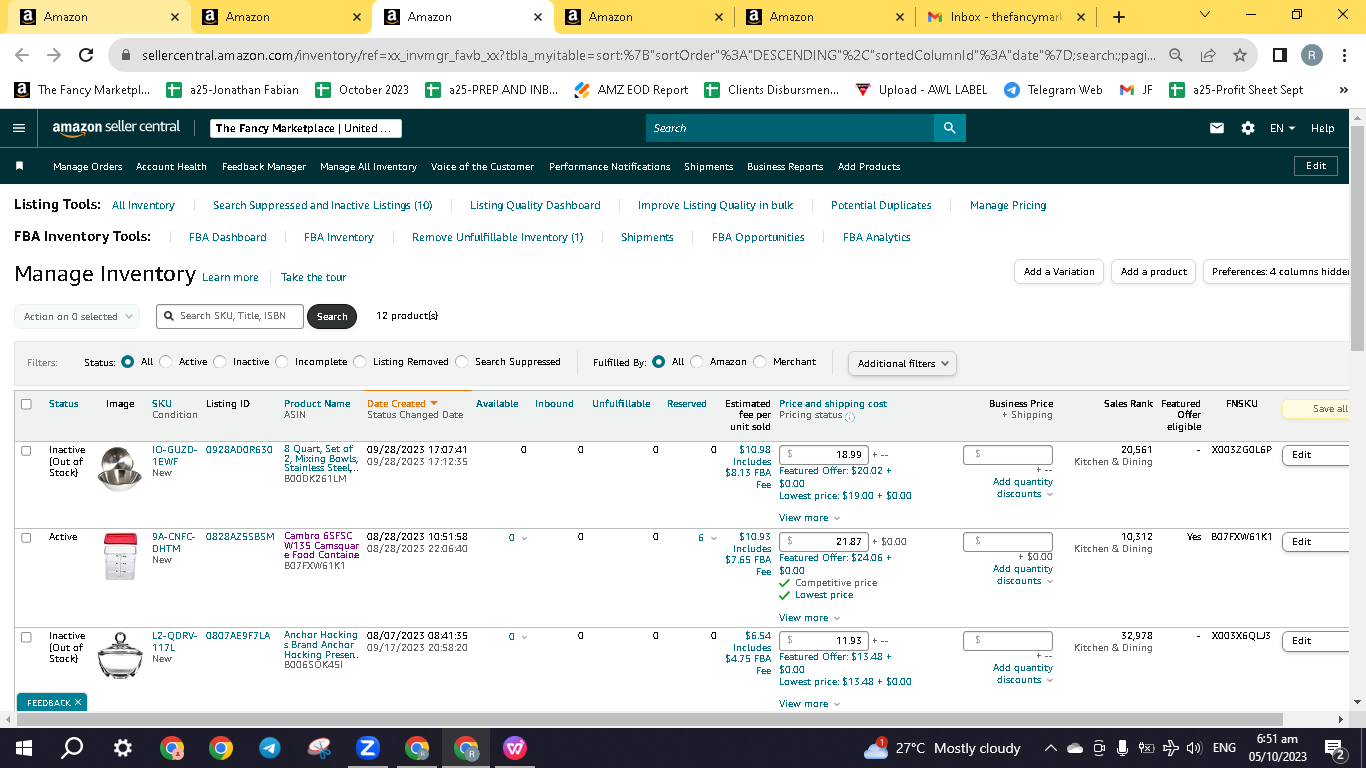1366x768 pixels.
Task: Expand View more for the $18.99 item
Action: point(809,518)
